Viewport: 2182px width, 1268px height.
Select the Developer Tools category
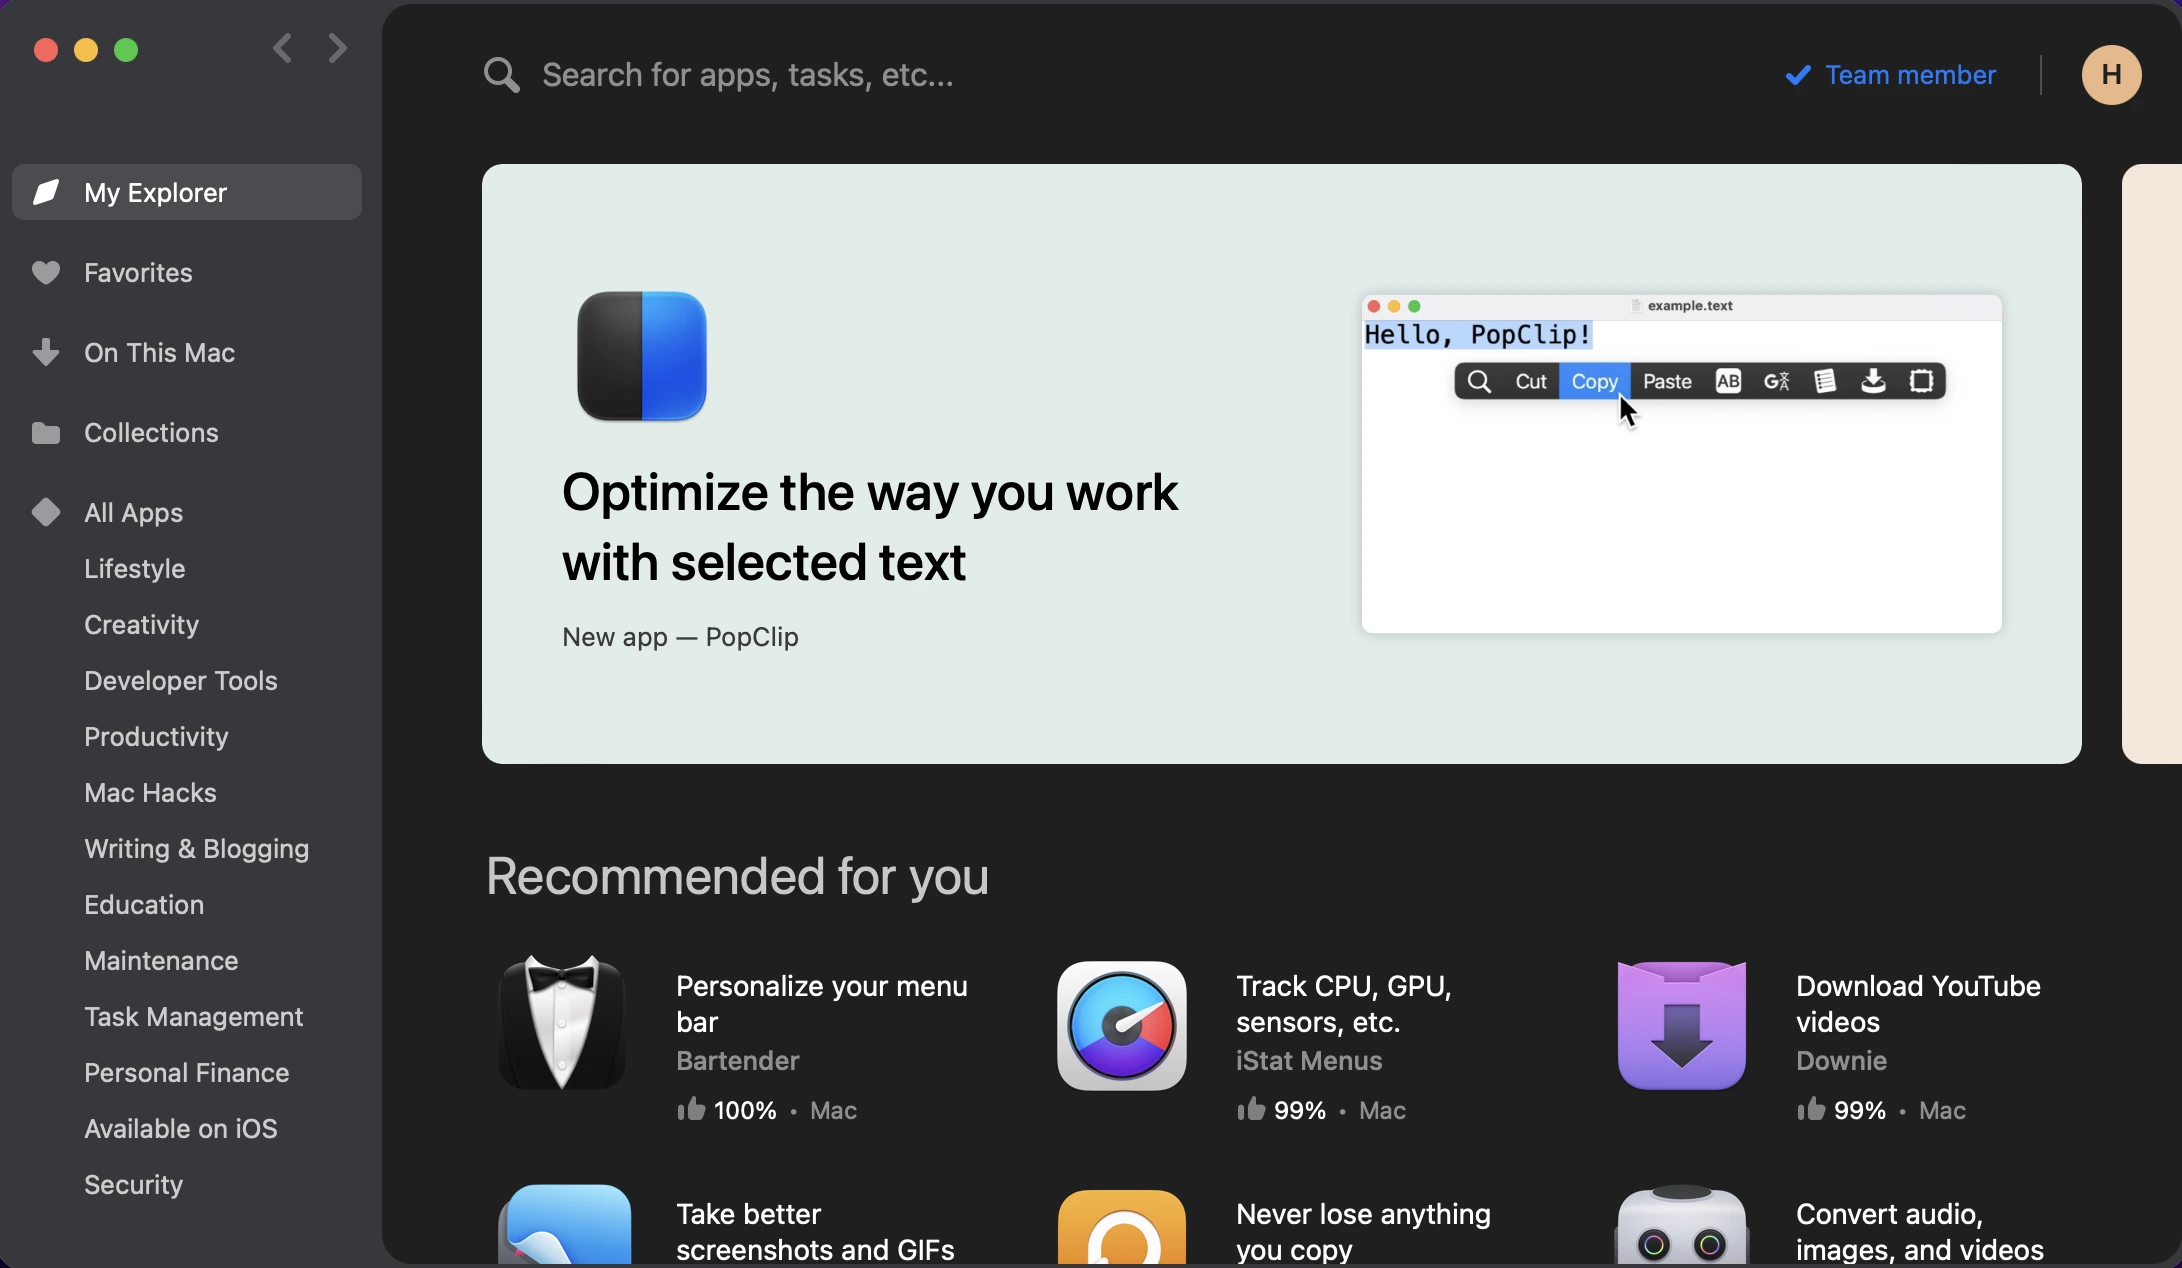[180, 679]
